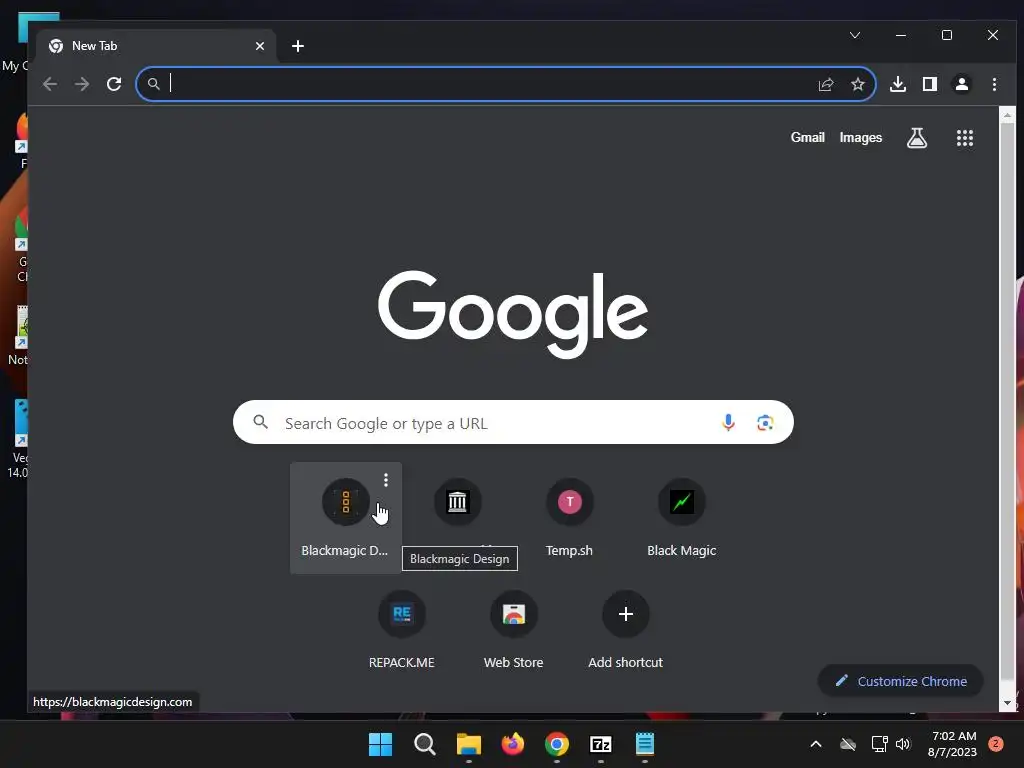Viewport: 1024px width, 768px height.
Task: Open the Black Magic shortcut
Action: point(682,517)
